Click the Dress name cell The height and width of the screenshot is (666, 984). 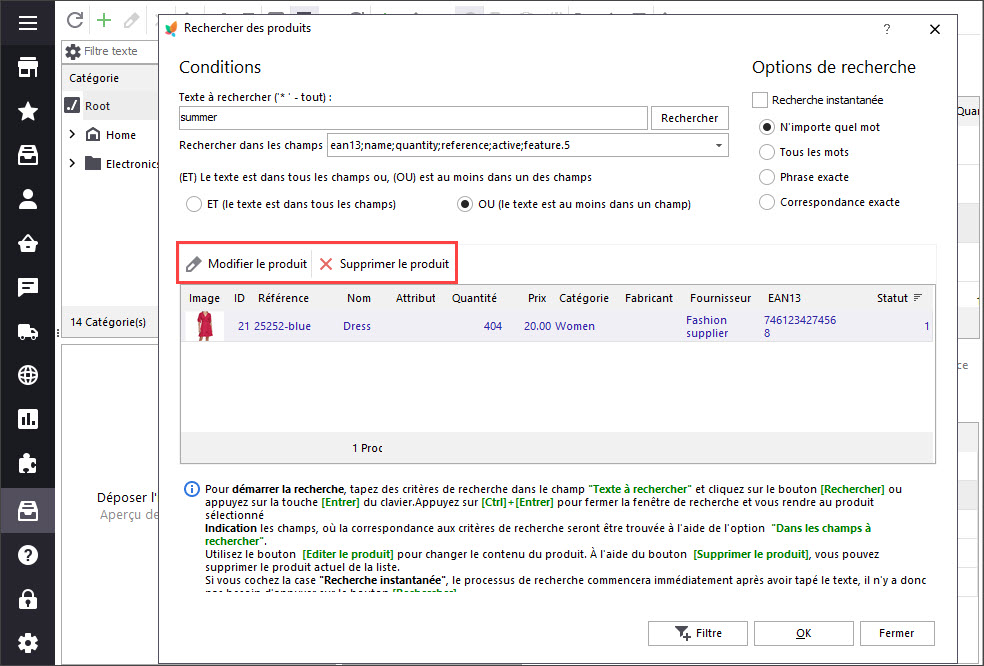[x=357, y=326]
